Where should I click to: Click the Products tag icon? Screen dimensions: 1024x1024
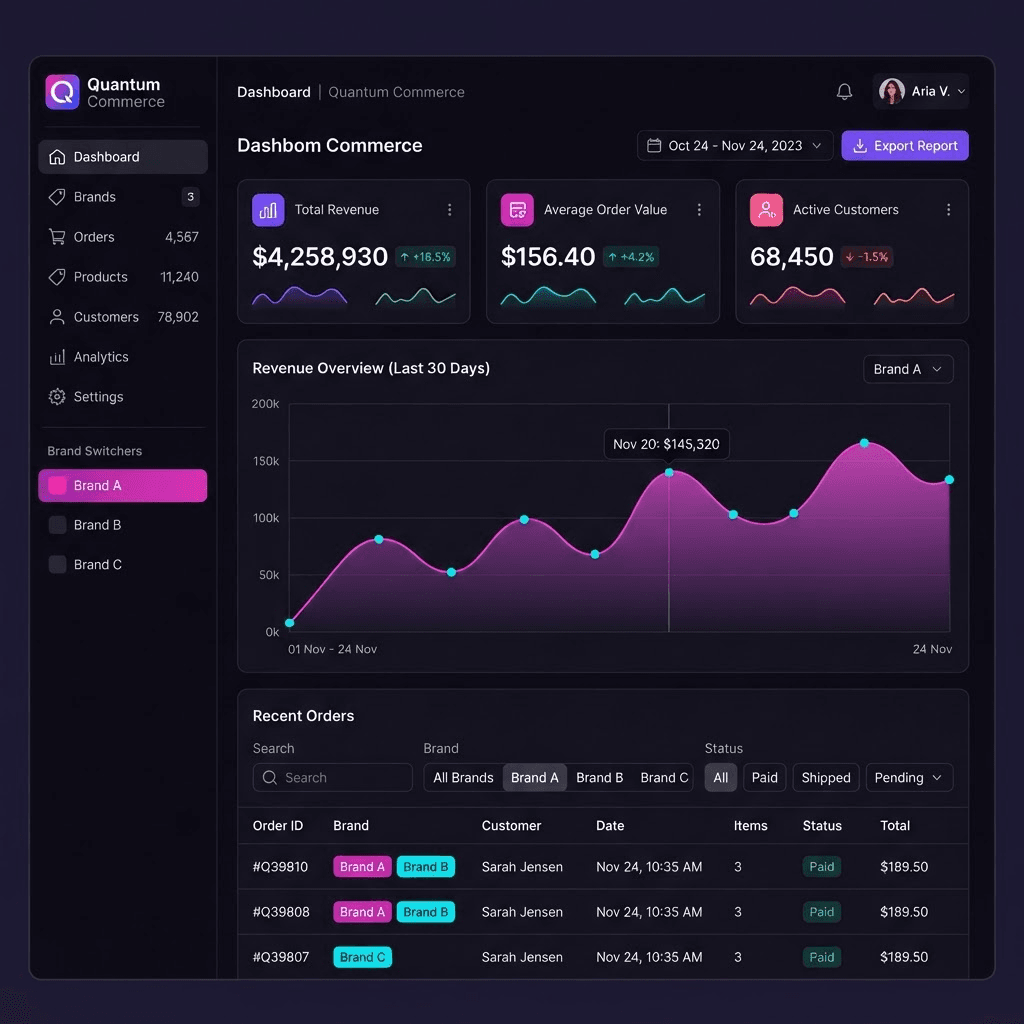pos(57,277)
